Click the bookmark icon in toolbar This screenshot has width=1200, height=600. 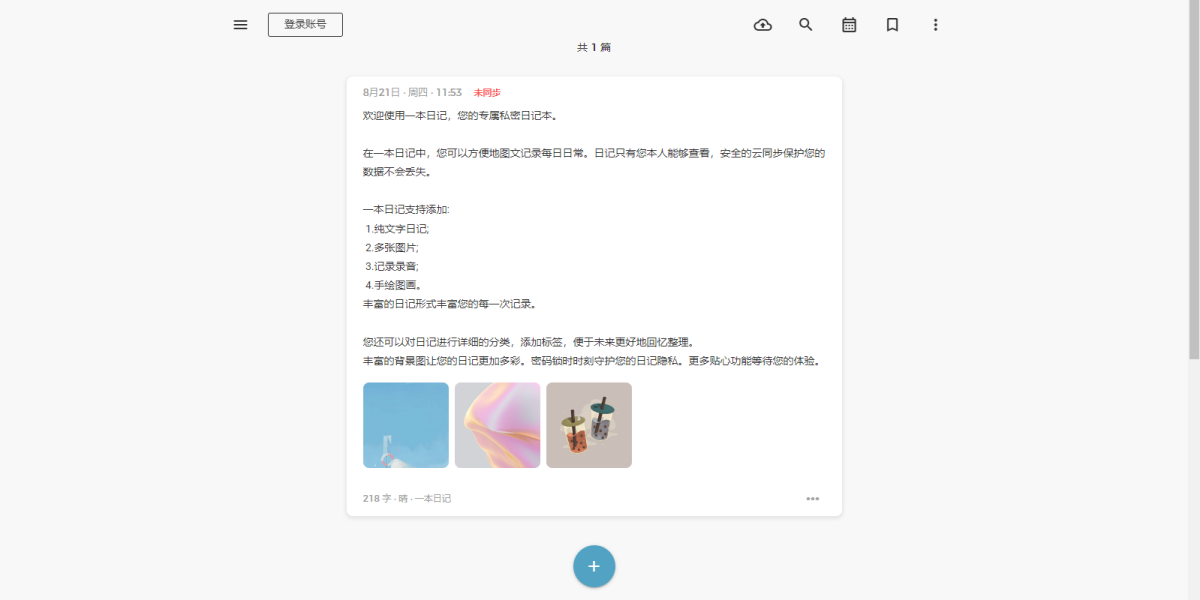(x=892, y=25)
